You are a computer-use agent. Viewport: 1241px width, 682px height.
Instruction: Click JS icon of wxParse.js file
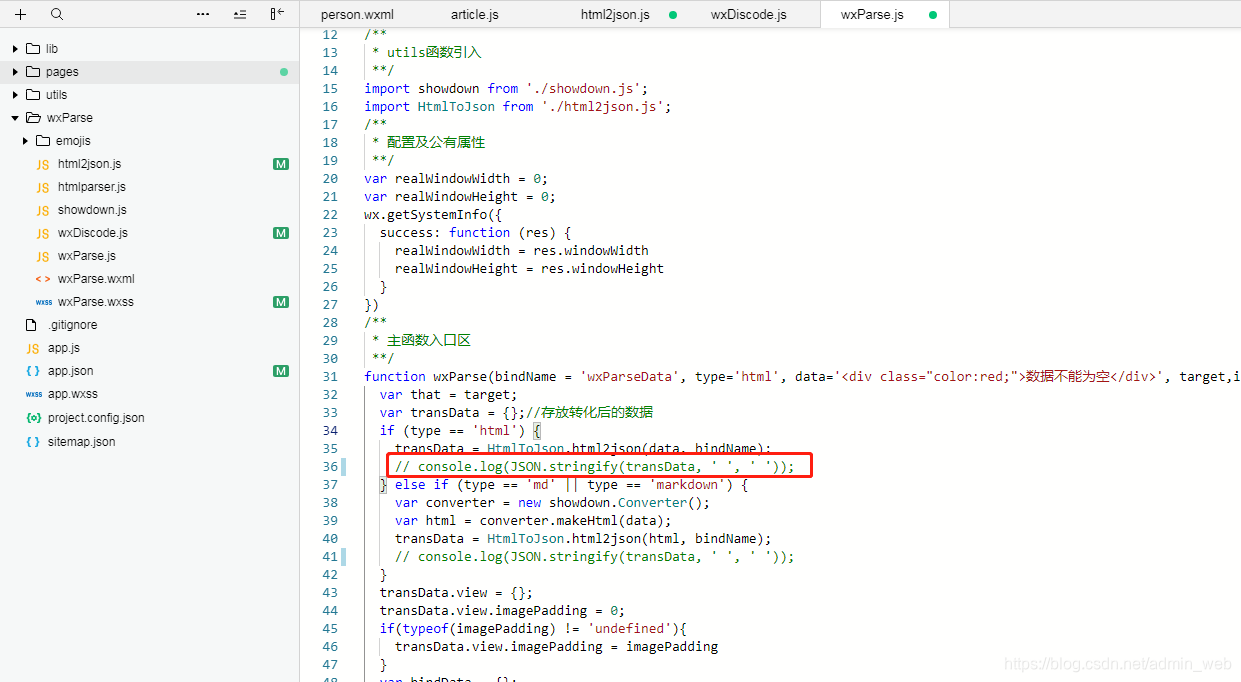[43, 256]
